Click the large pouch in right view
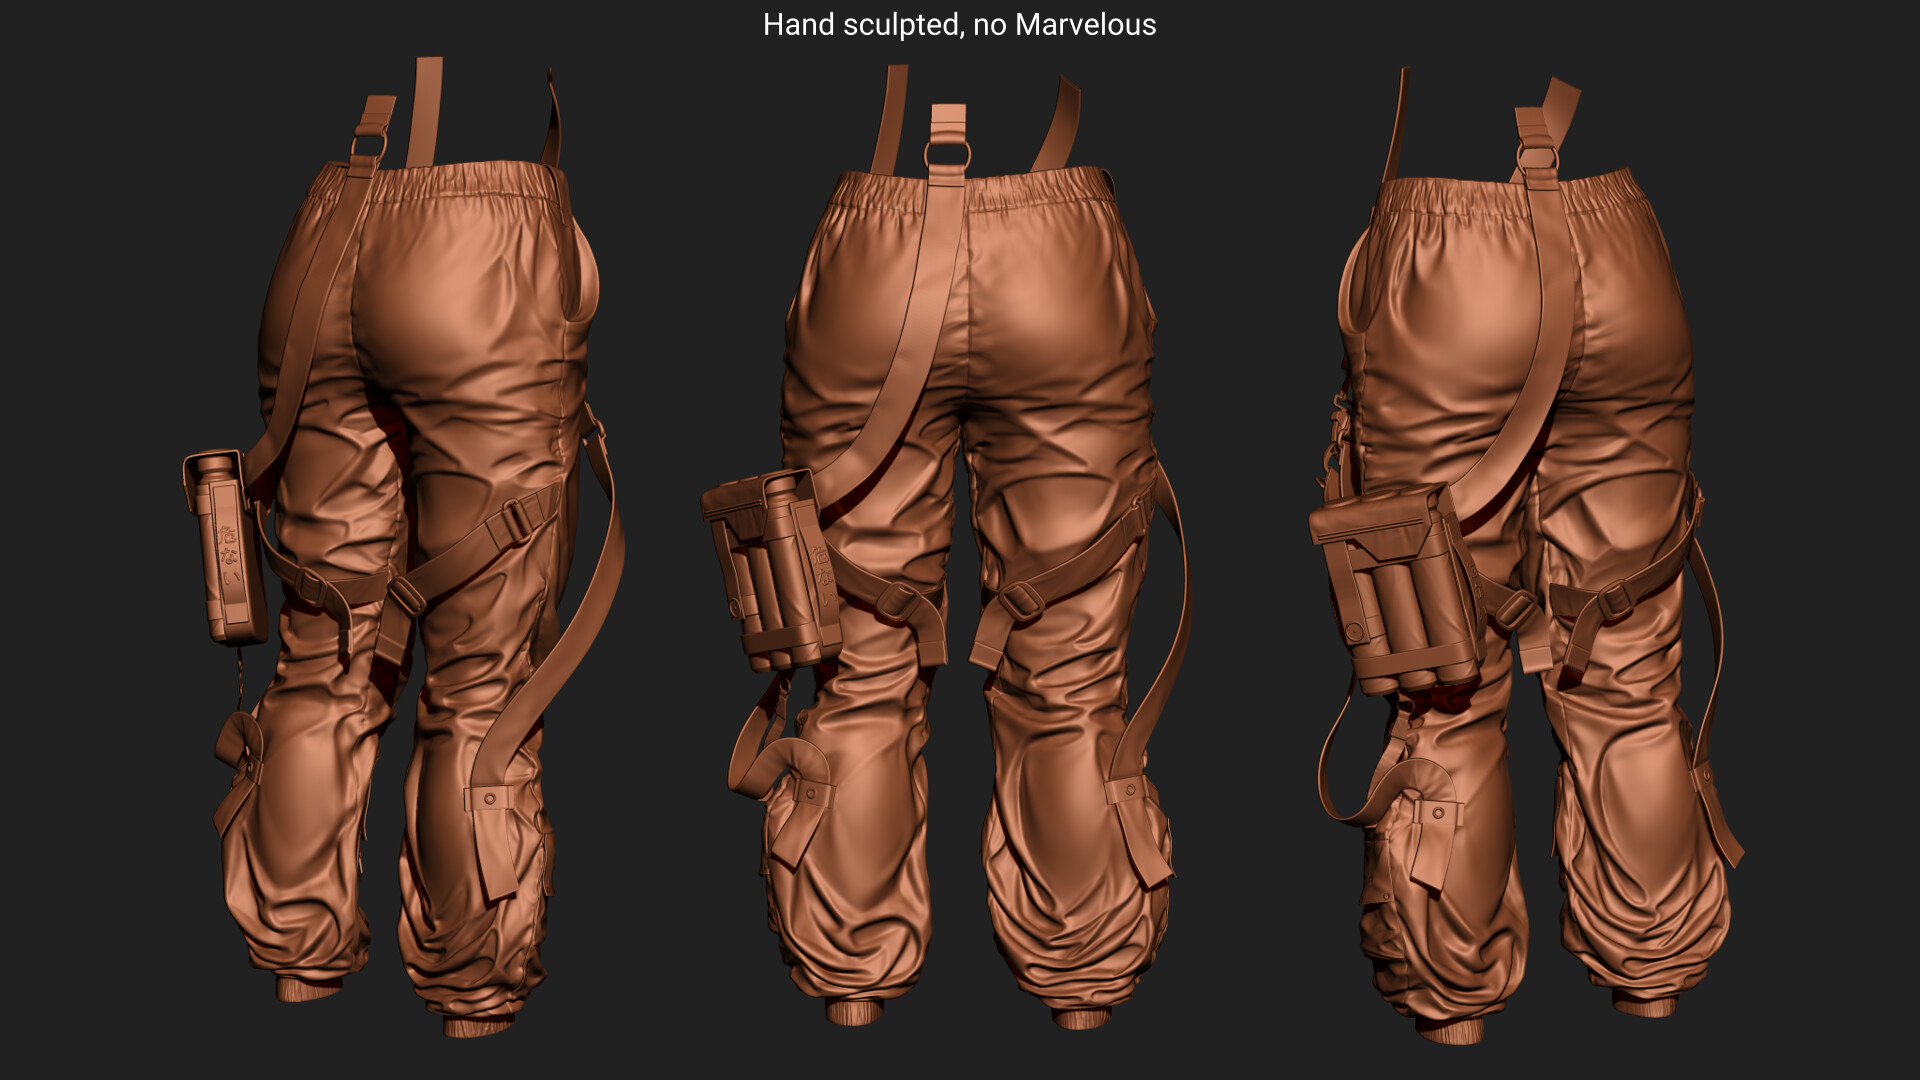Viewport: 1920px width, 1080px height. click(x=1400, y=590)
